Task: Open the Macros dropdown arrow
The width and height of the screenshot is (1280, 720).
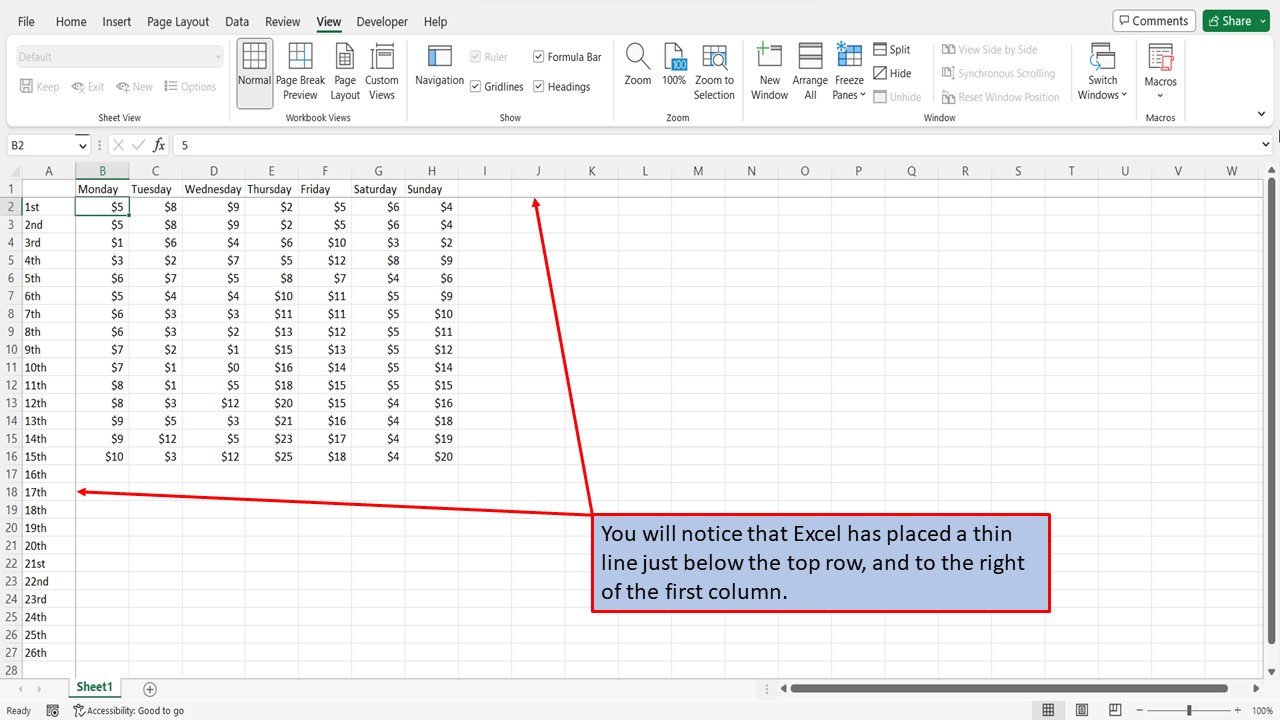Action: pos(1160,94)
